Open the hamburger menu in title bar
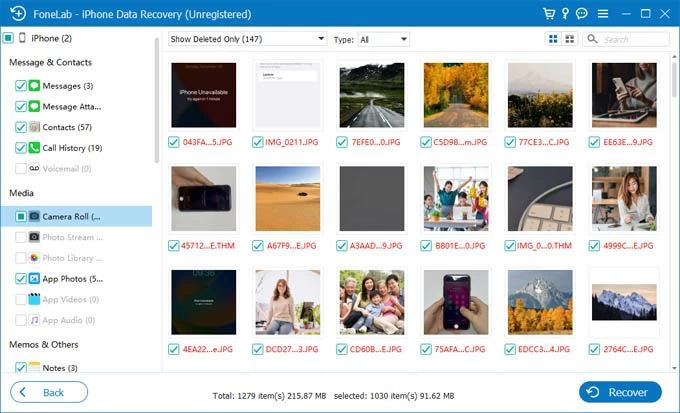This screenshot has width=680, height=413. [601, 14]
